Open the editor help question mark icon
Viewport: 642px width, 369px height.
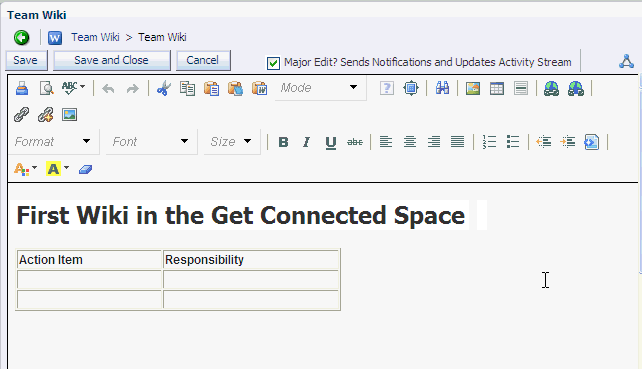click(387, 88)
